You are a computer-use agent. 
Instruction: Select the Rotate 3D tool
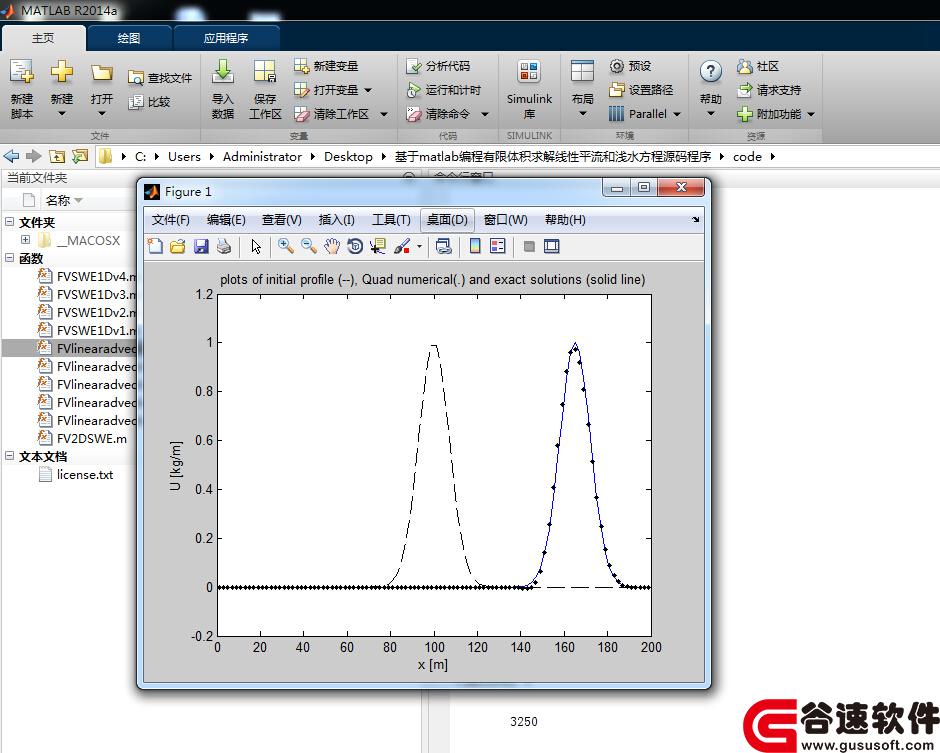pos(355,246)
